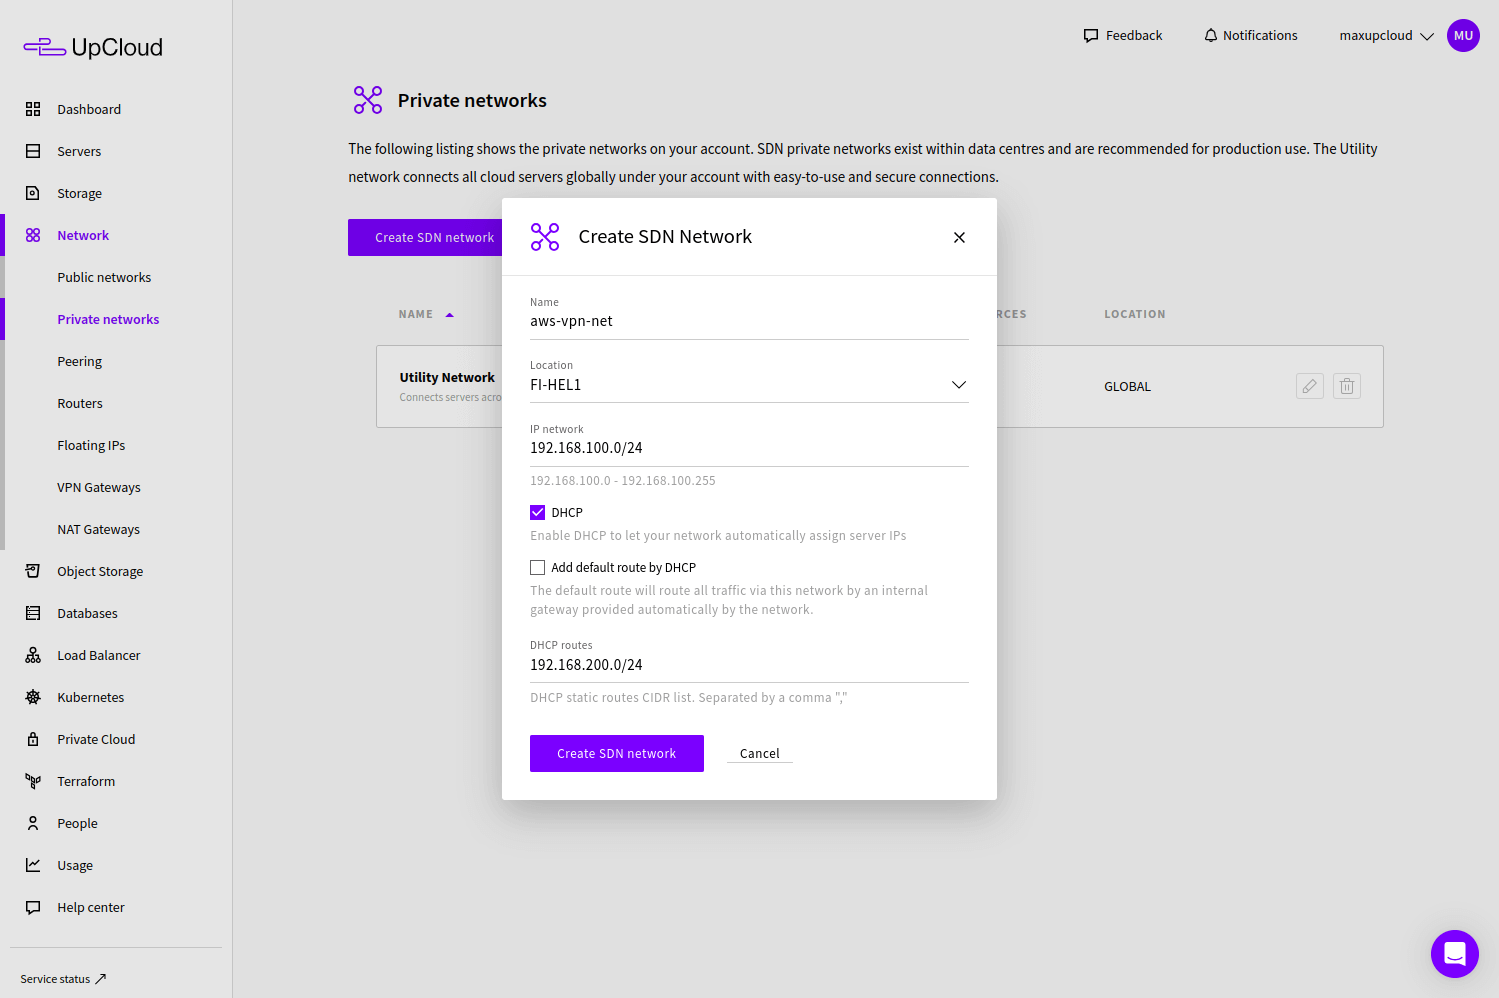
Task: Edit the Name field aws-vpn-net
Action: coord(749,321)
